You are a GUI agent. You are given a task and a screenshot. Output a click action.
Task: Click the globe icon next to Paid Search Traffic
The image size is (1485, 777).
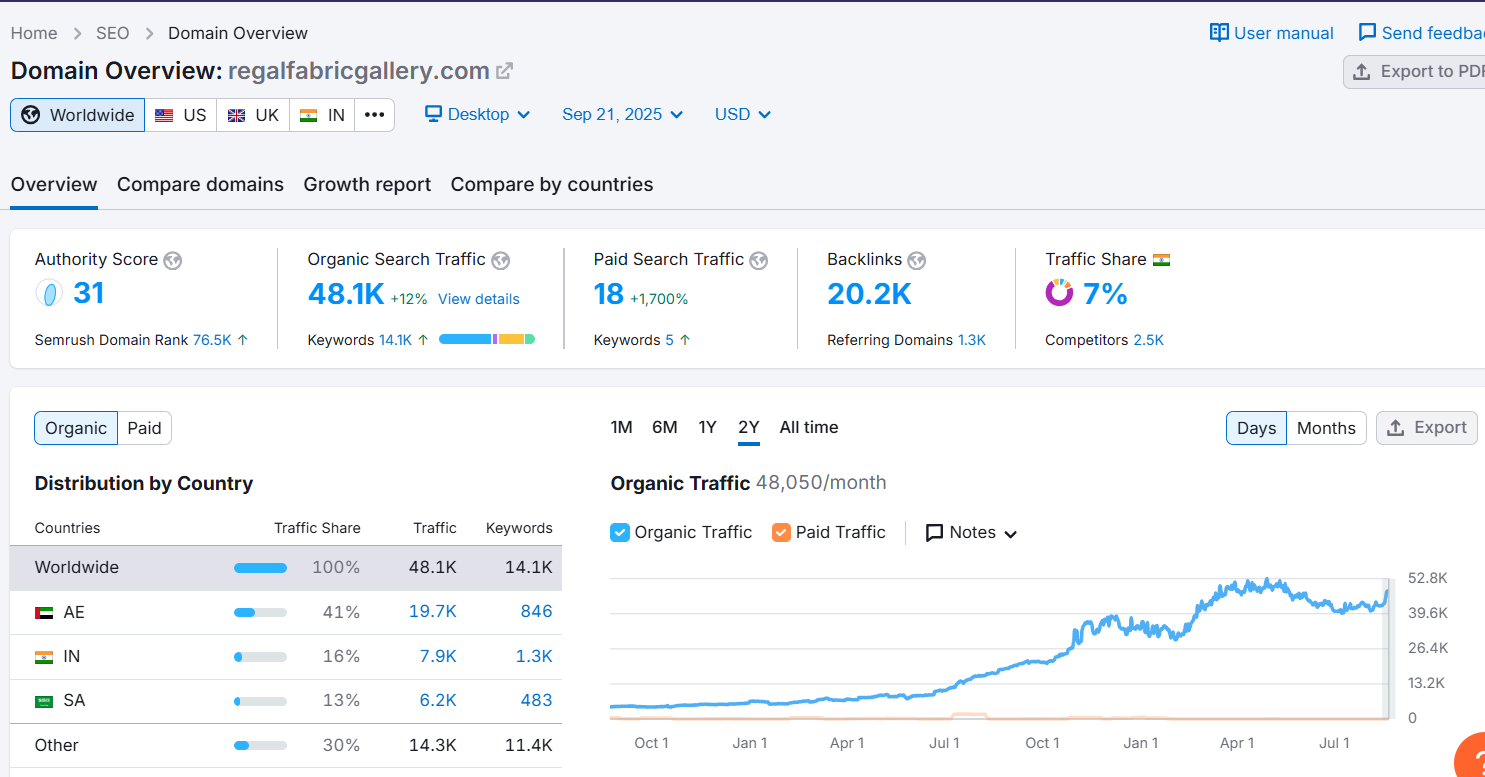coord(759,260)
